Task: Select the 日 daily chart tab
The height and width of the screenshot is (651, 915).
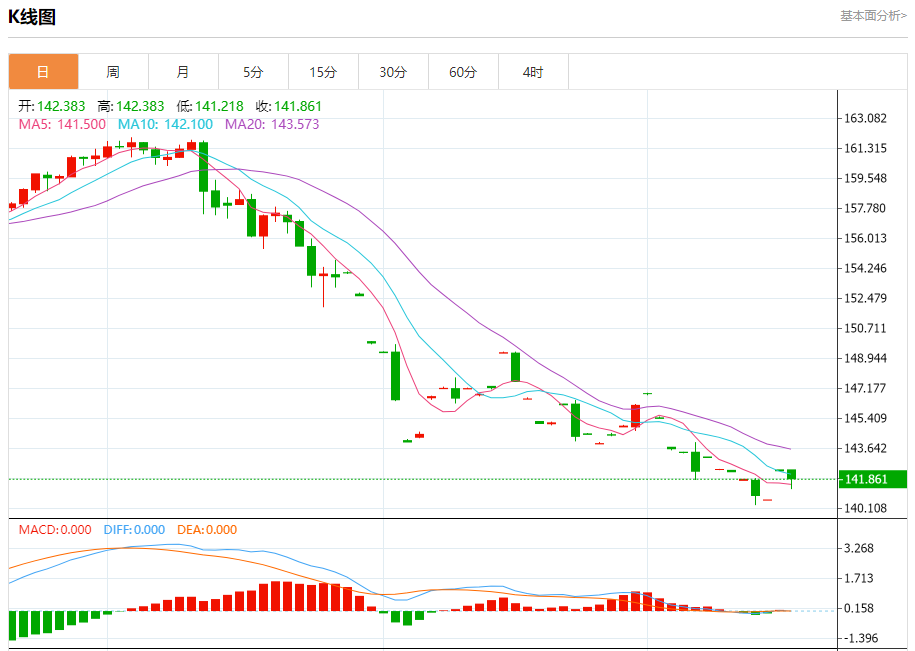Action: (43, 72)
